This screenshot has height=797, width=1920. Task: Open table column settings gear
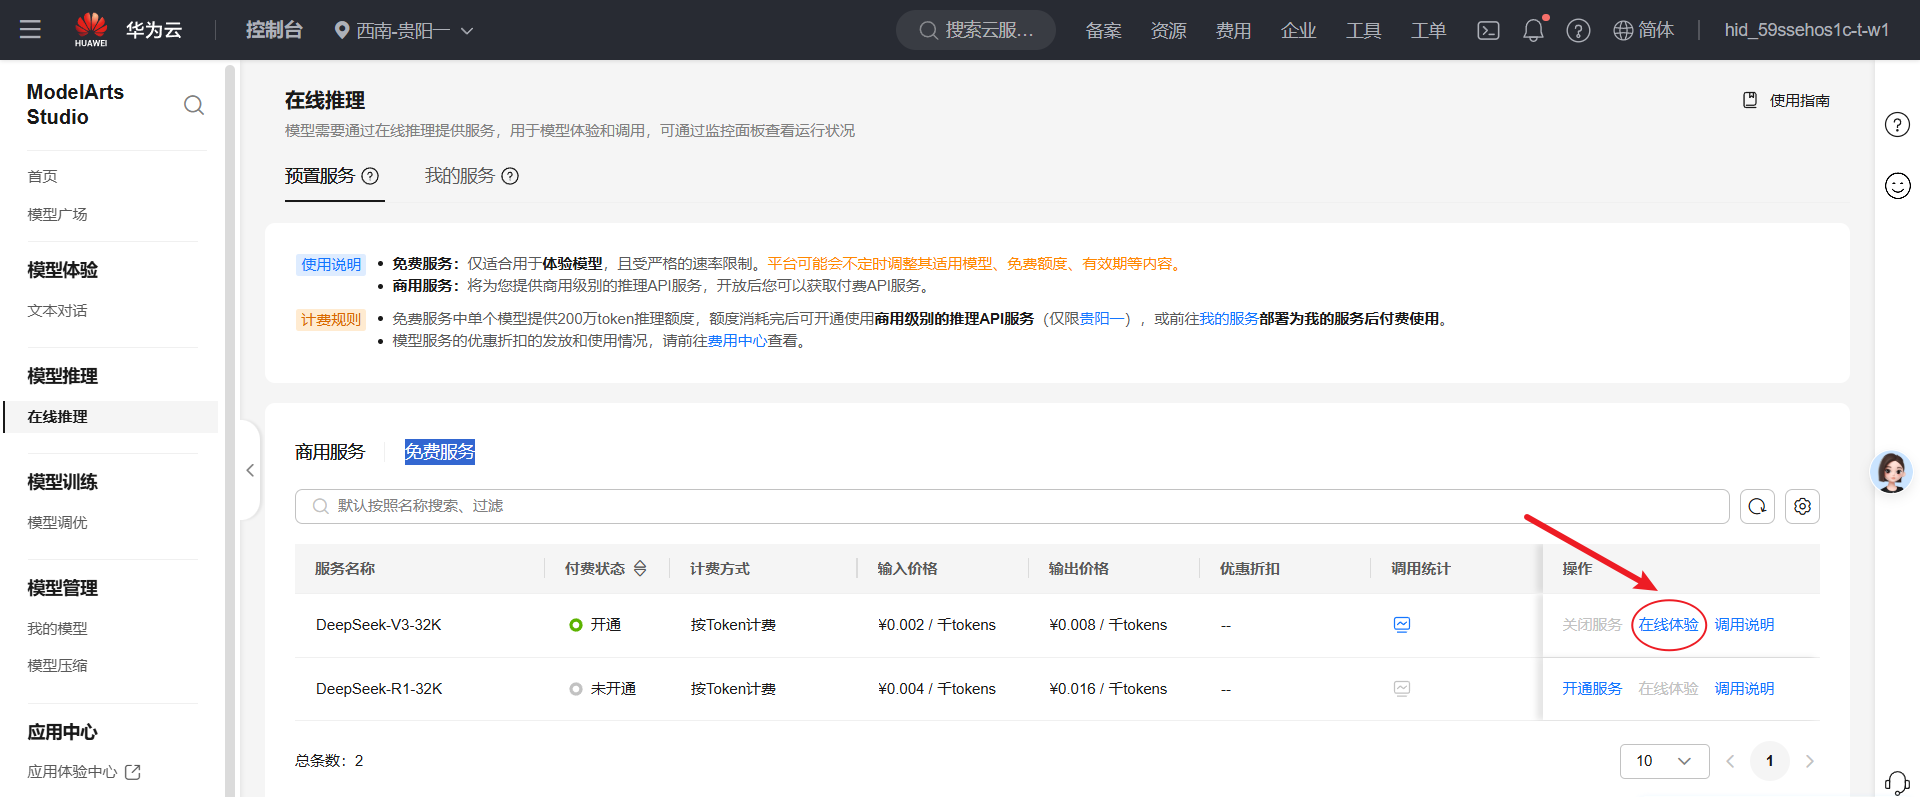point(1802,506)
